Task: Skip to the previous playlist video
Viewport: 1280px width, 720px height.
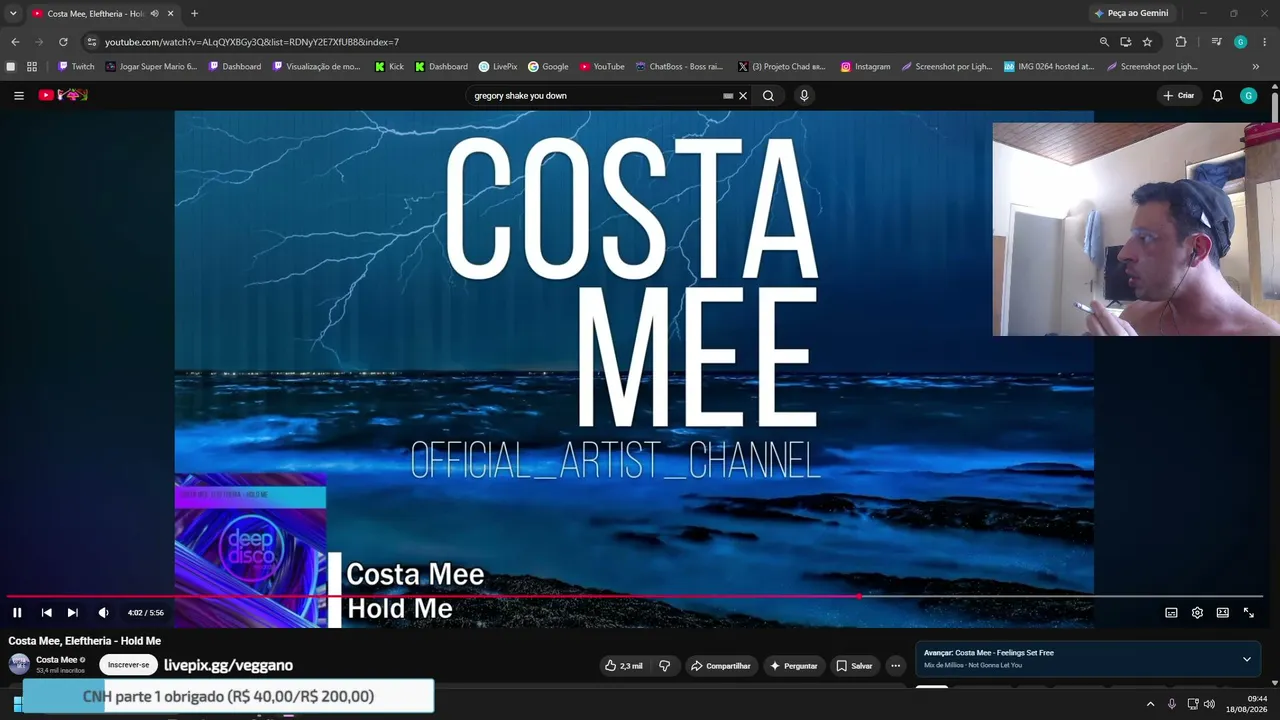Action: tap(46, 613)
